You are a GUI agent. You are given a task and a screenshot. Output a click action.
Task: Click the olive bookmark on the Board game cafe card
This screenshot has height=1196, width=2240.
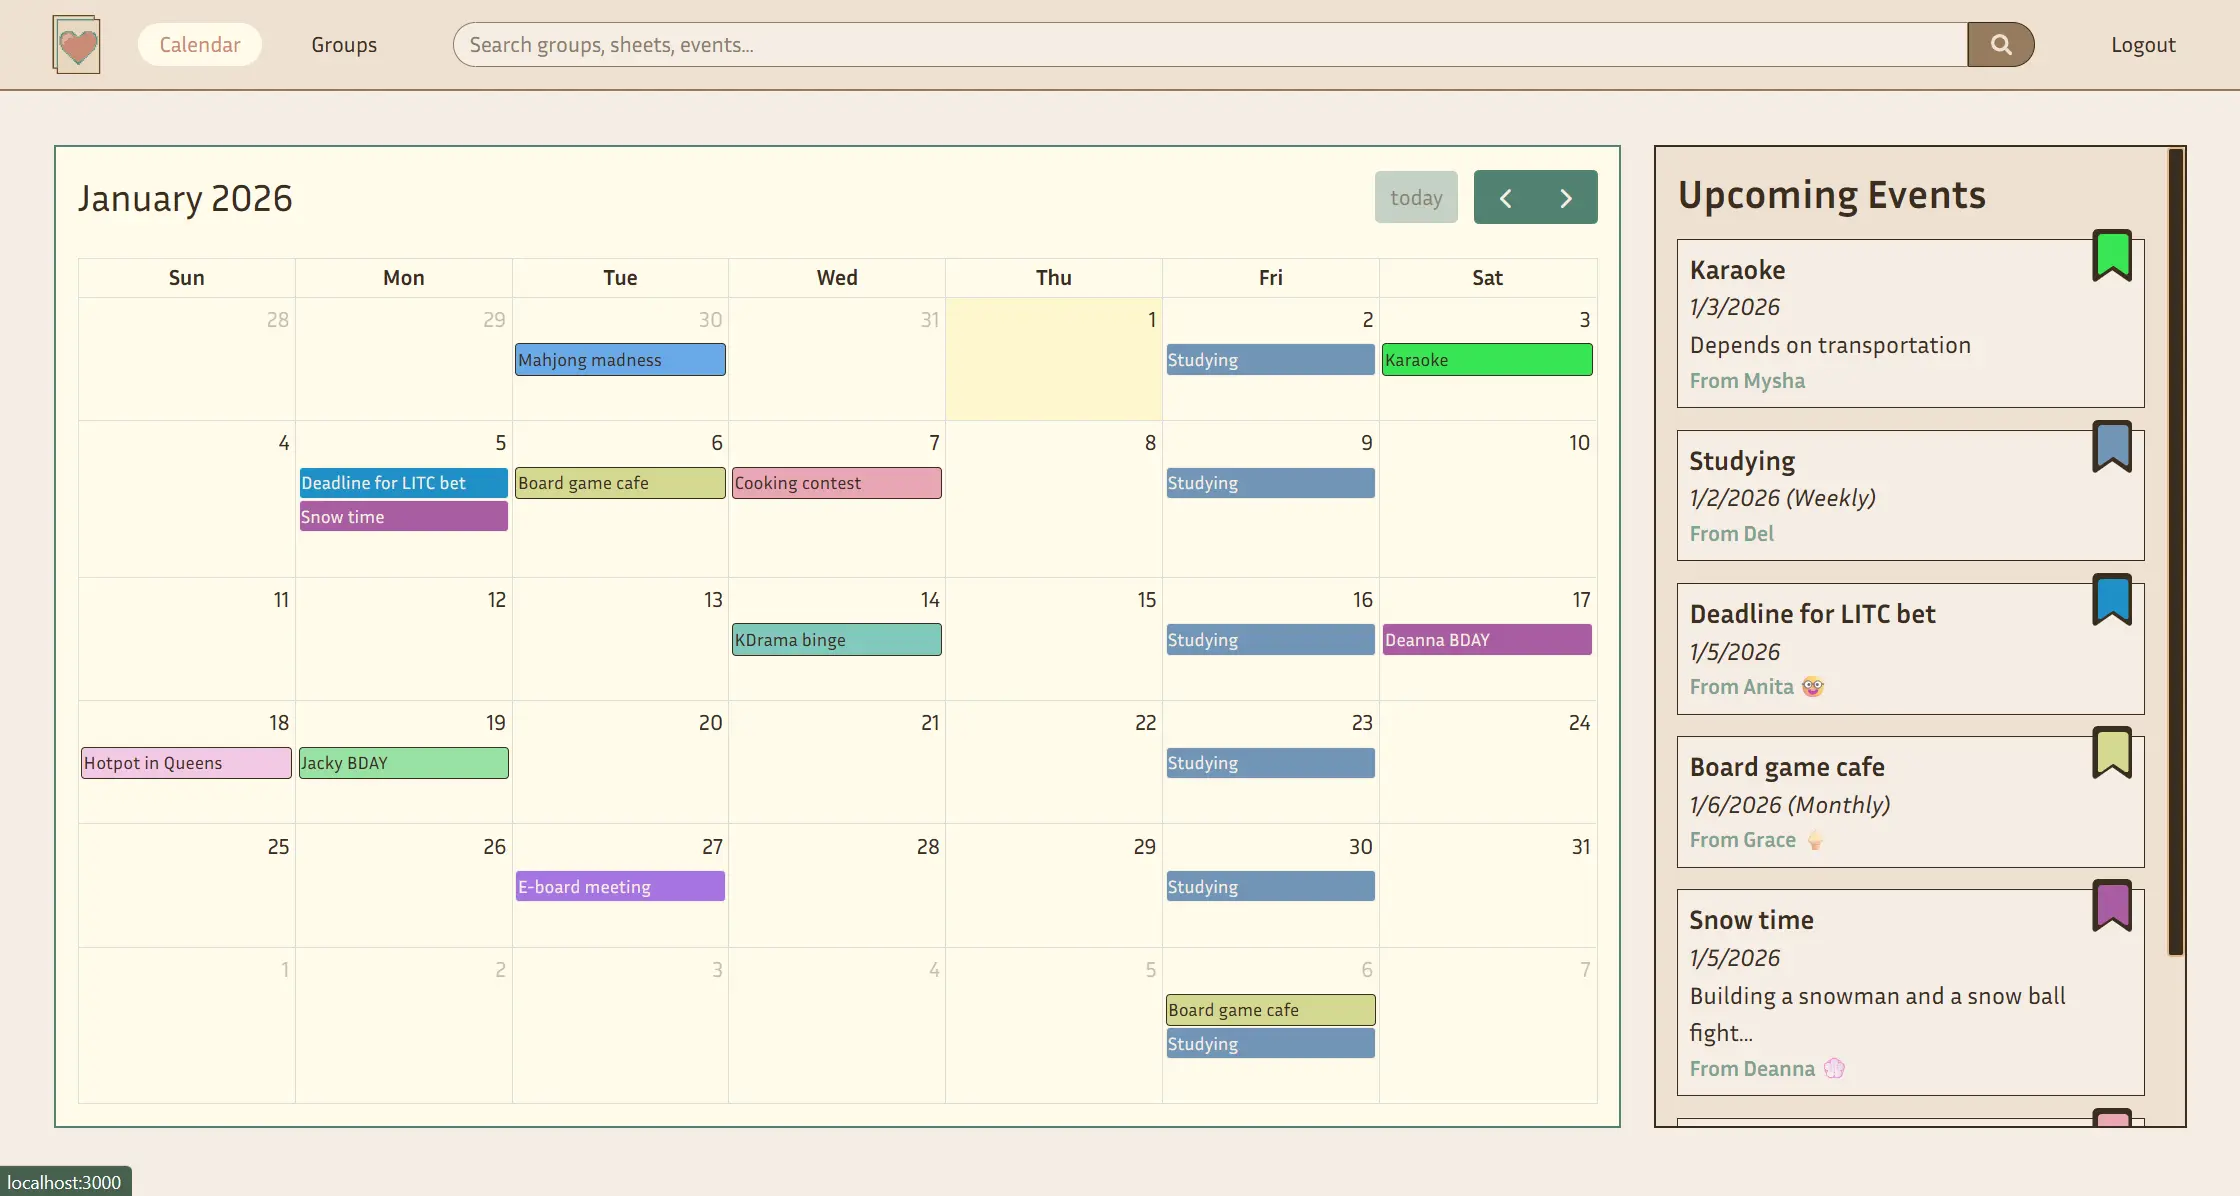[2113, 752]
